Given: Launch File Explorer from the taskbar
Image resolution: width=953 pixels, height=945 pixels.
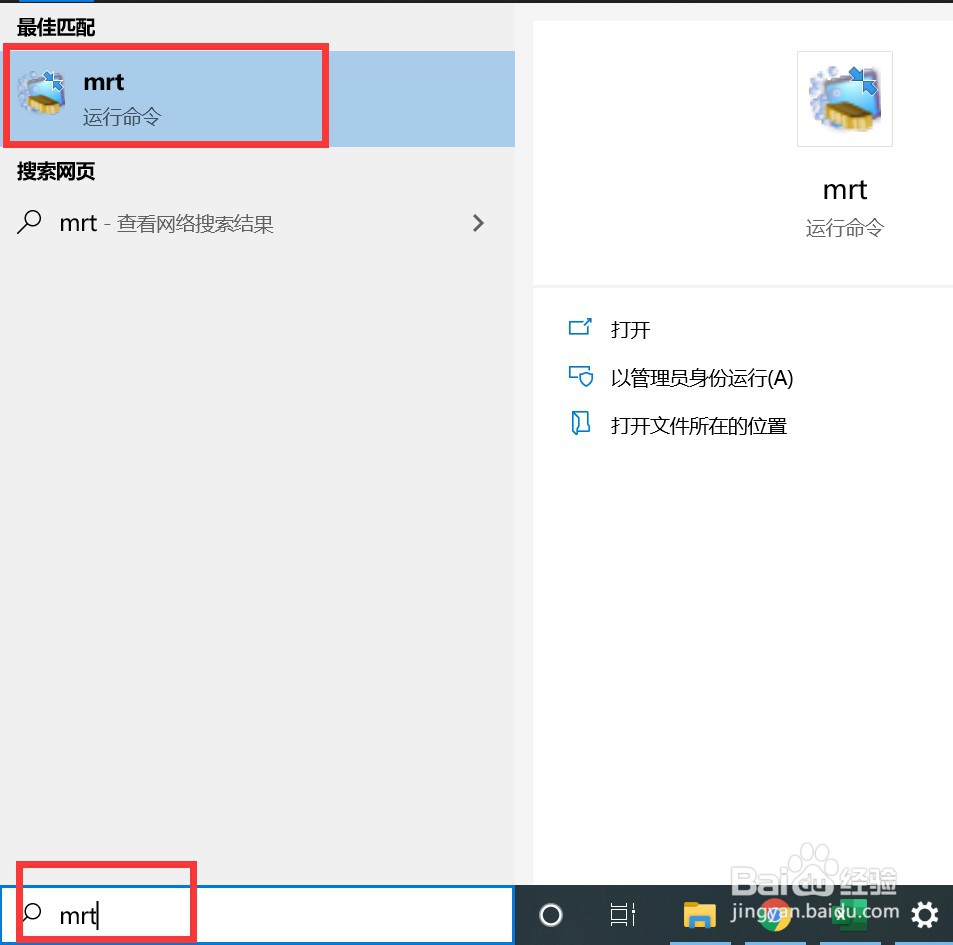Looking at the screenshot, I should point(698,914).
